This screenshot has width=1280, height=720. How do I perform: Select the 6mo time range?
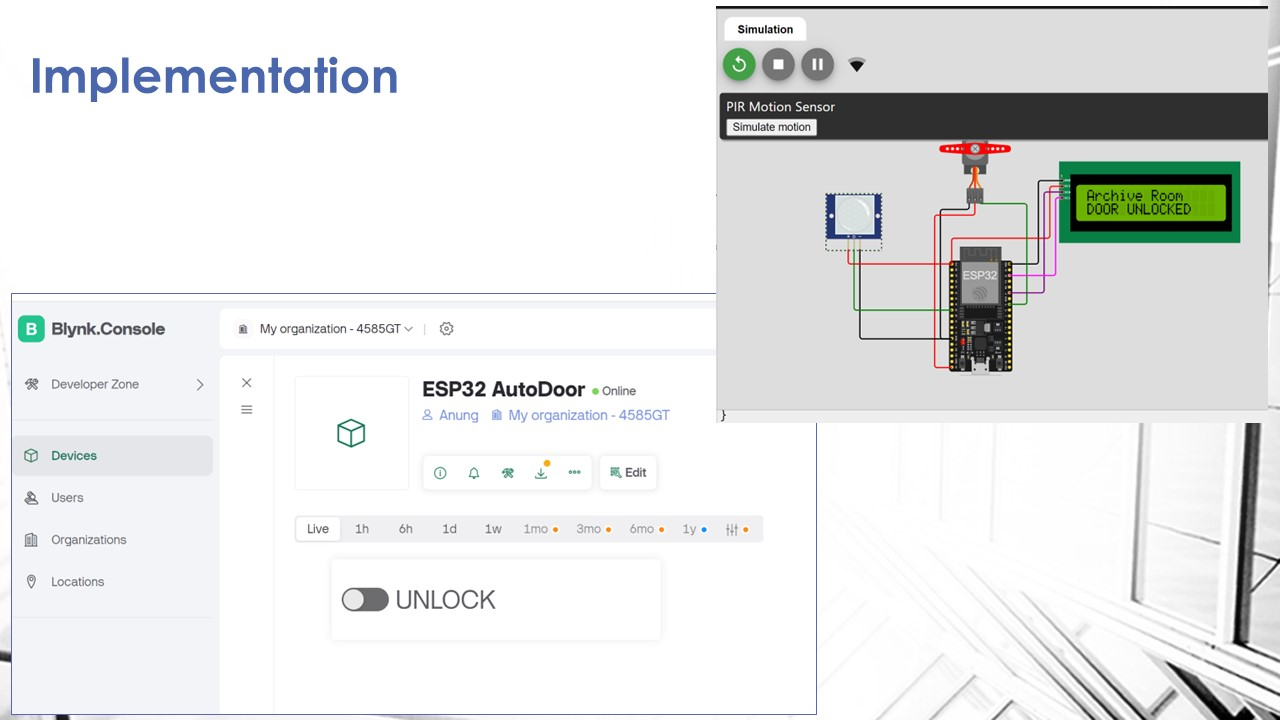646,529
